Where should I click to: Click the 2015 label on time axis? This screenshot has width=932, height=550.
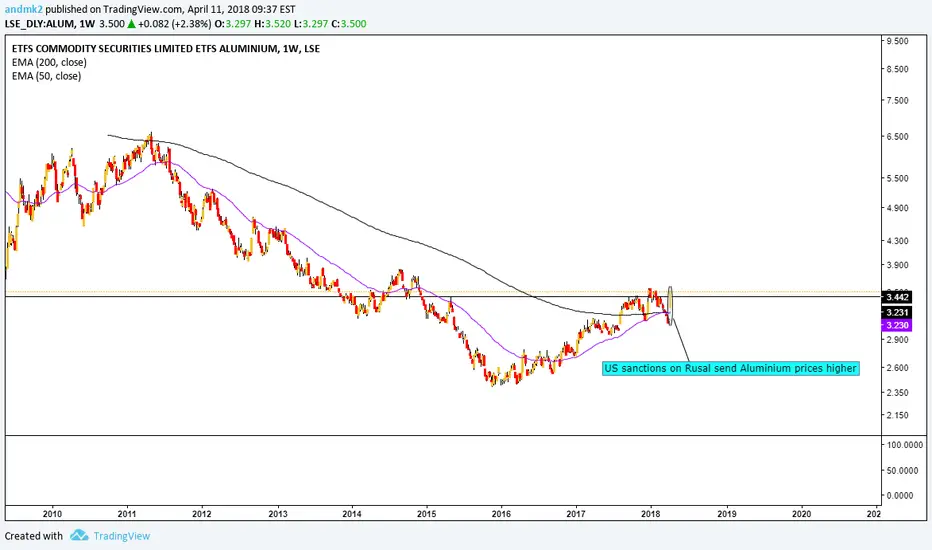point(426,514)
